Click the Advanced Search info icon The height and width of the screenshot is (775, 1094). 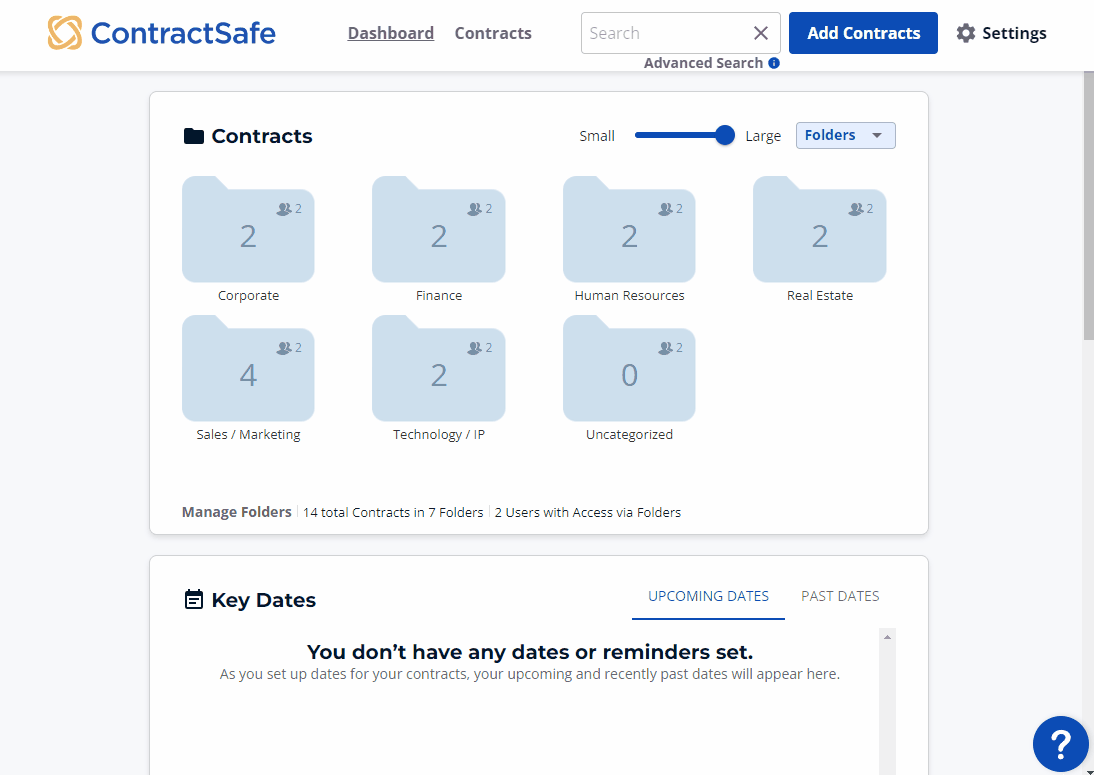[774, 62]
